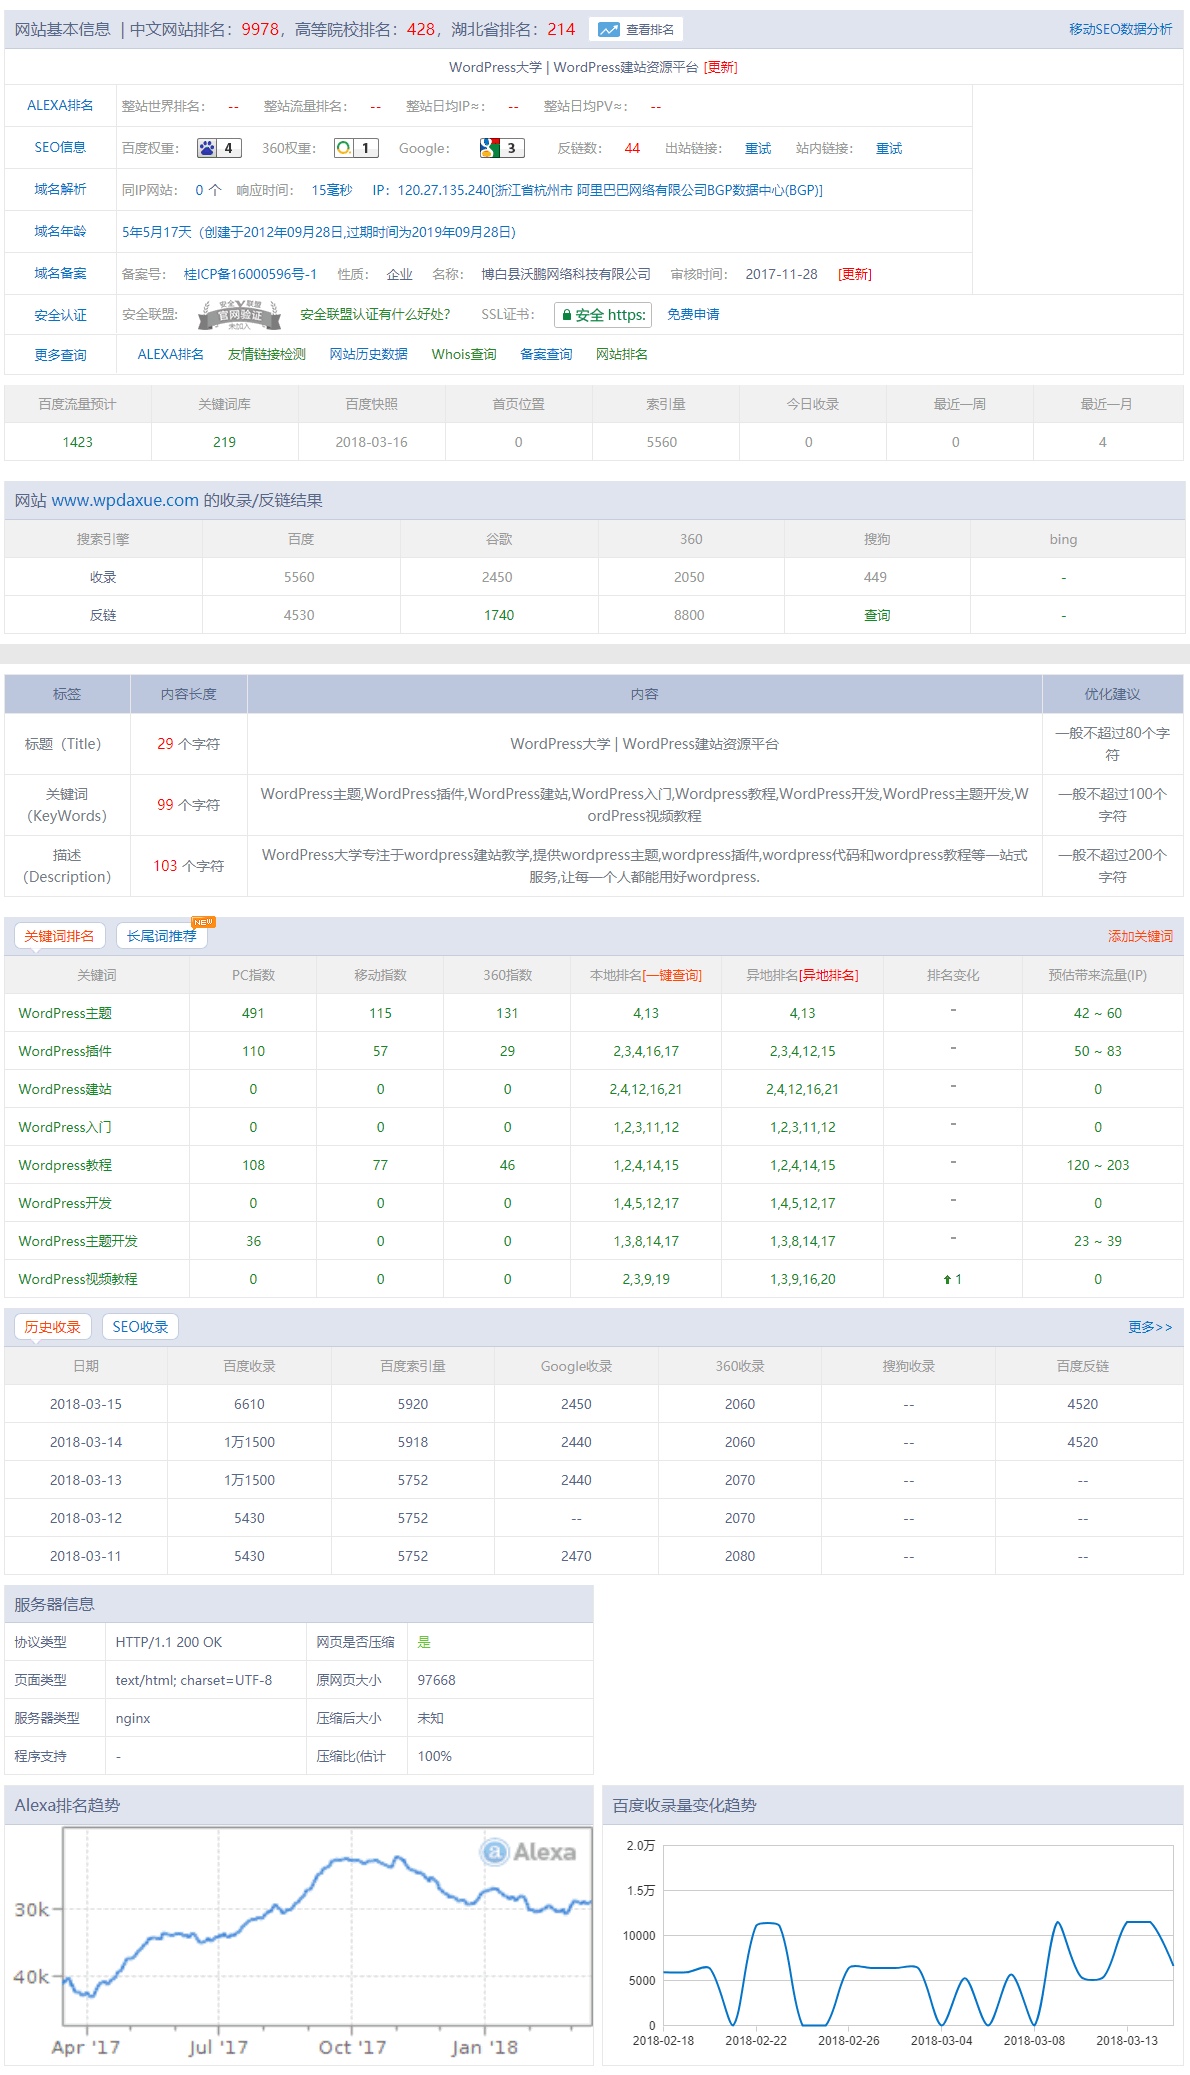Open www.wpdaxue.com site link
This screenshot has width=1190, height=2075.
[x=125, y=500]
